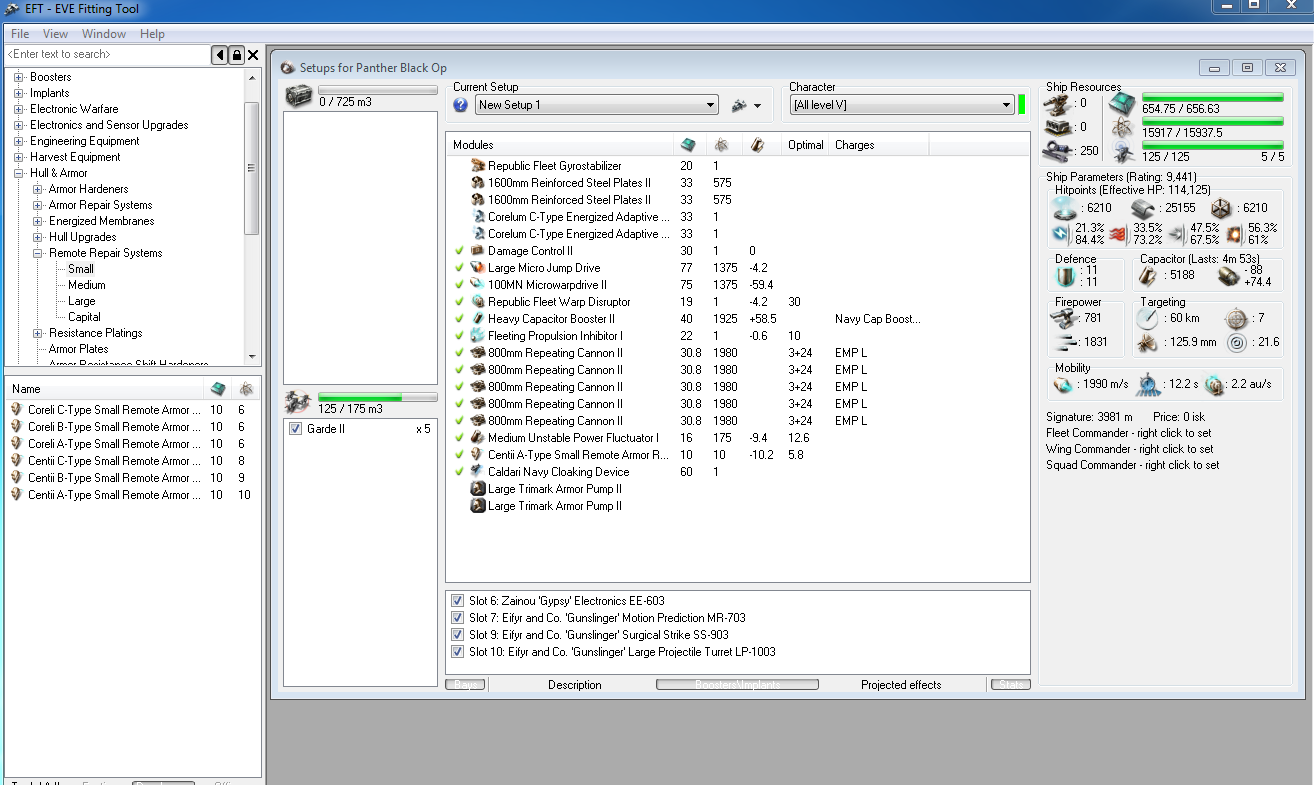Screen dimensions: 1314x785
Task: Click the warp speed icon showing 2.2 au/s
Action: coord(1215,384)
